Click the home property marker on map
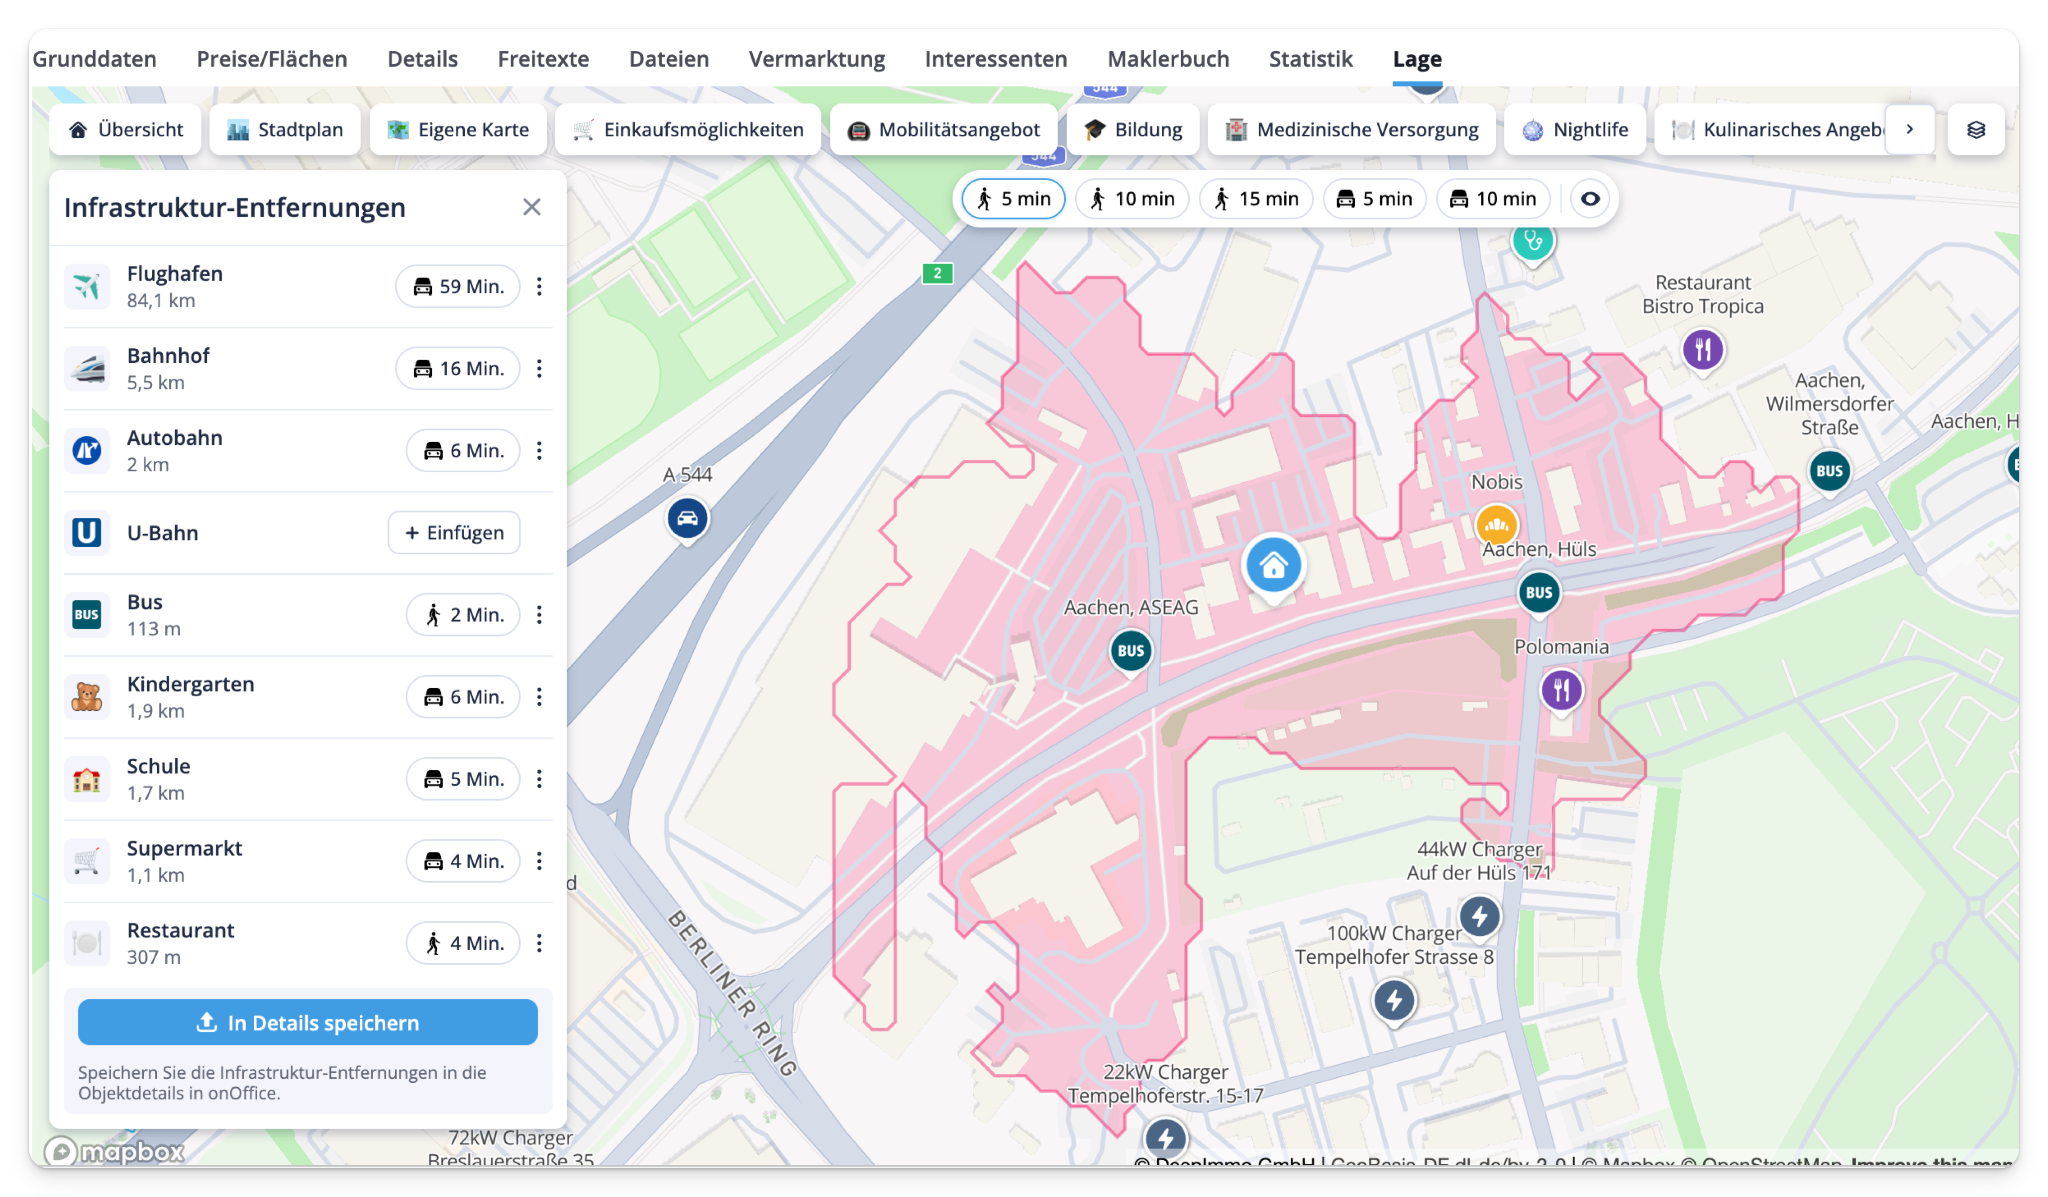The width and height of the screenshot is (2048, 1197). tap(1273, 566)
